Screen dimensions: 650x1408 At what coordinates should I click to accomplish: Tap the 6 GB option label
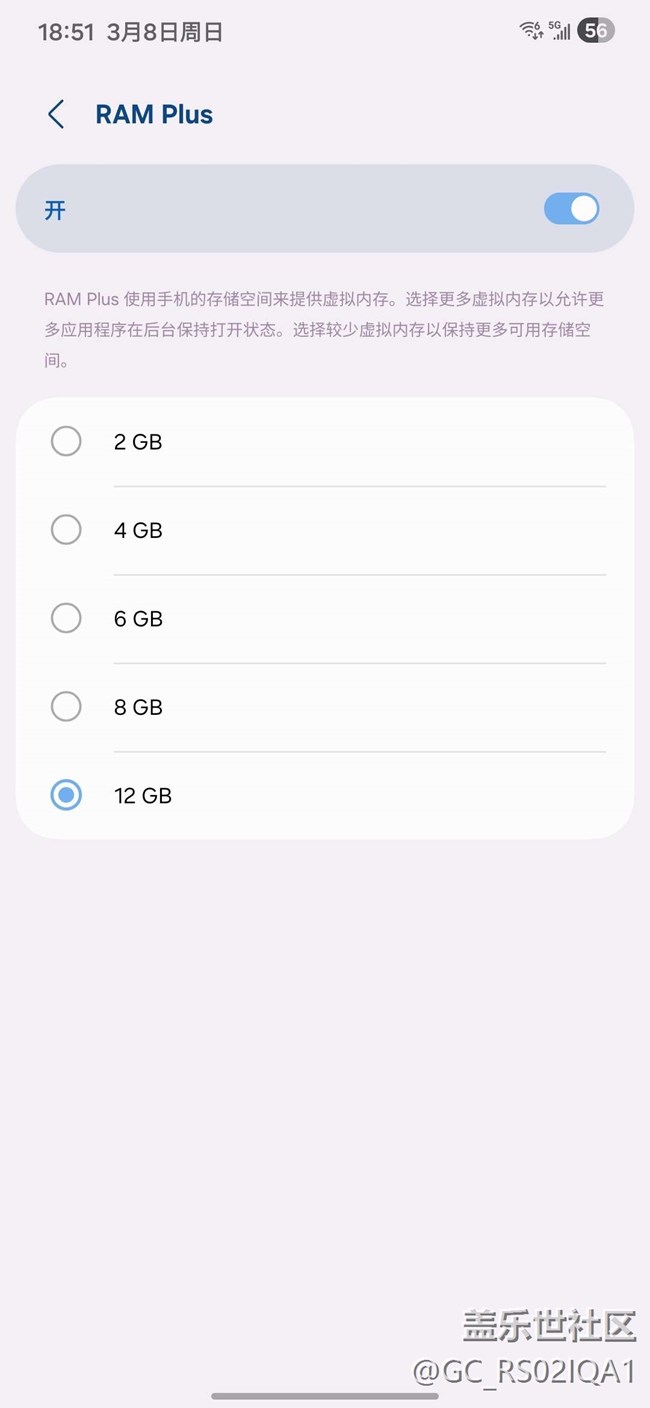pyautogui.click(x=138, y=619)
